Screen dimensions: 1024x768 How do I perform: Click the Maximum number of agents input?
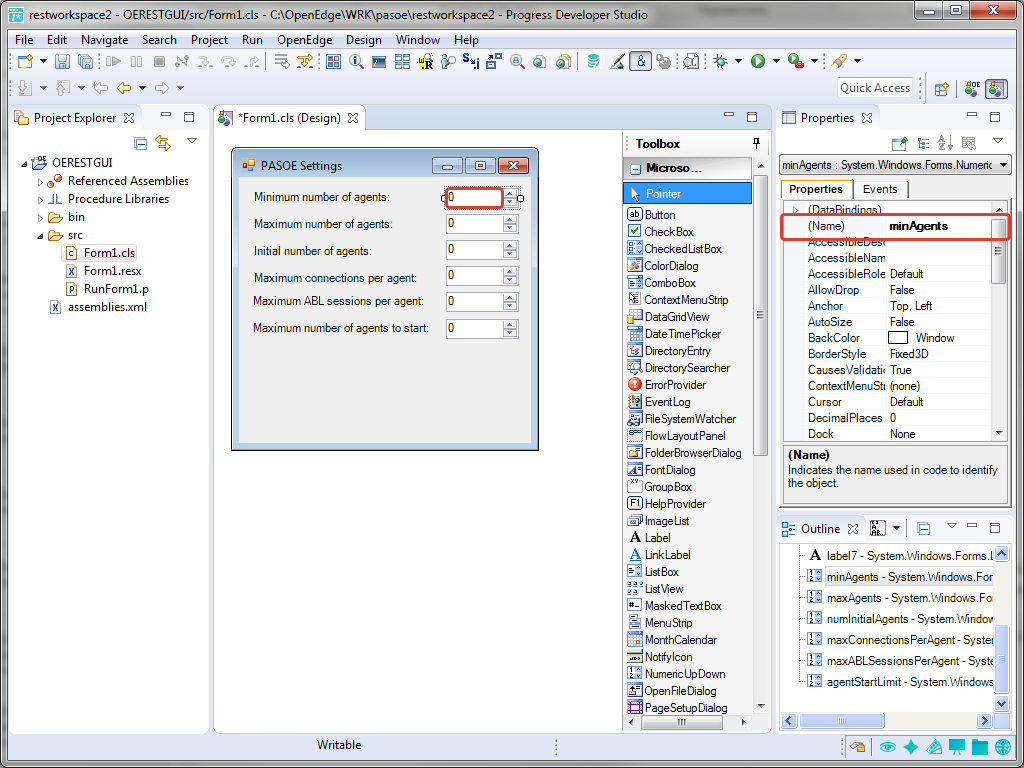pyautogui.click(x=474, y=223)
